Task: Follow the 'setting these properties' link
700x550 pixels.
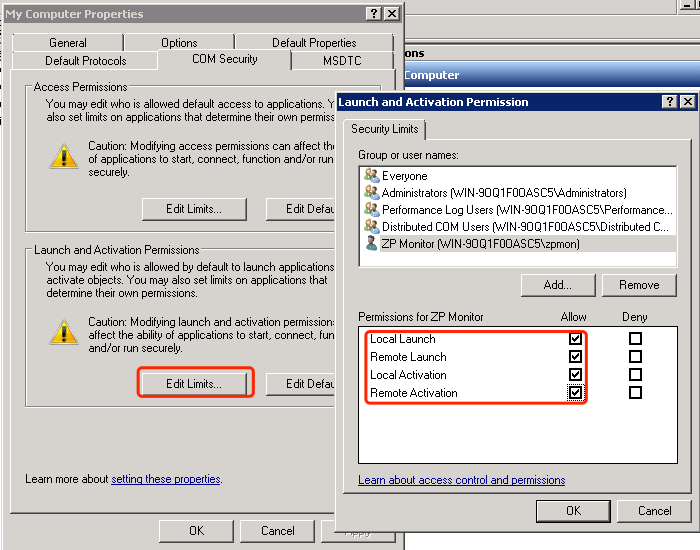Action: pyautogui.click(x=165, y=479)
